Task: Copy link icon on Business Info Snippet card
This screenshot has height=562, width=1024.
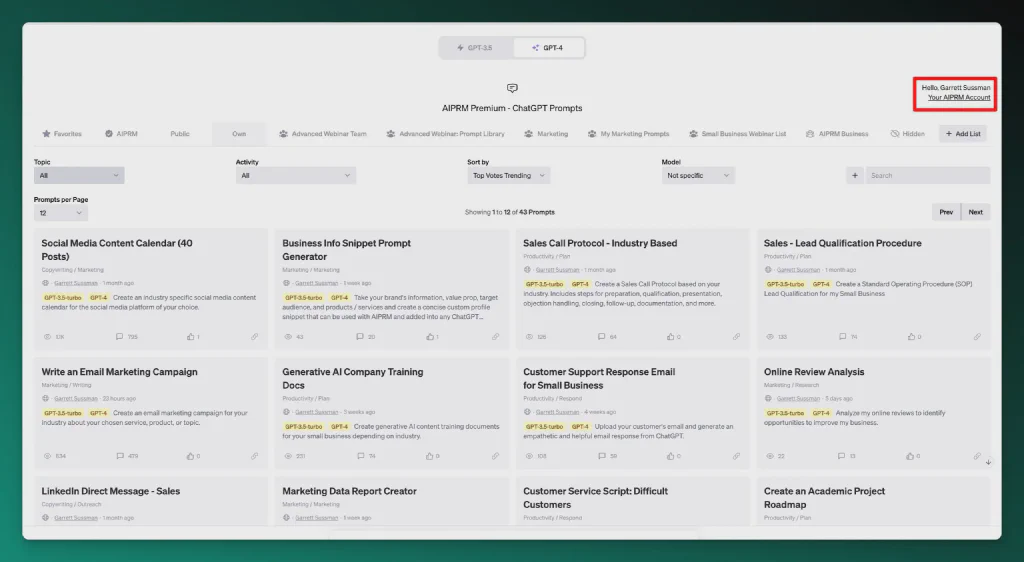Action: (x=496, y=337)
